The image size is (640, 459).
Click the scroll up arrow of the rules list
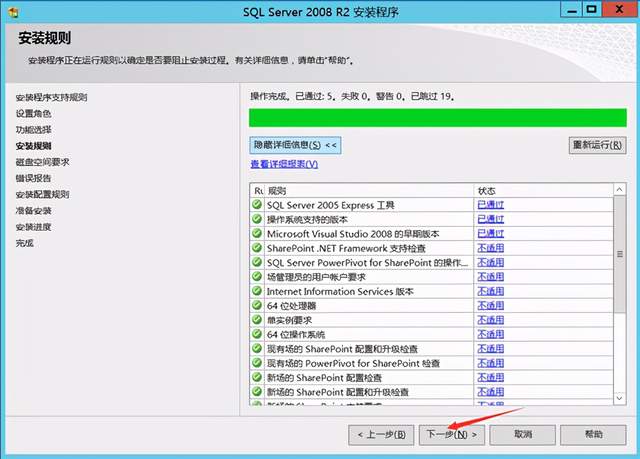tap(619, 189)
